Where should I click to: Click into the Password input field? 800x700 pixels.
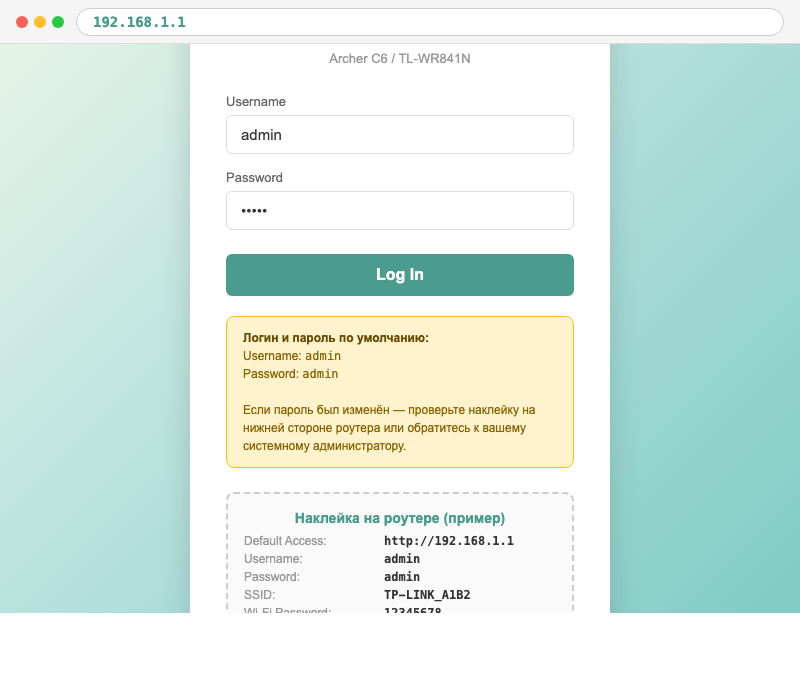pyautogui.click(x=400, y=211)
